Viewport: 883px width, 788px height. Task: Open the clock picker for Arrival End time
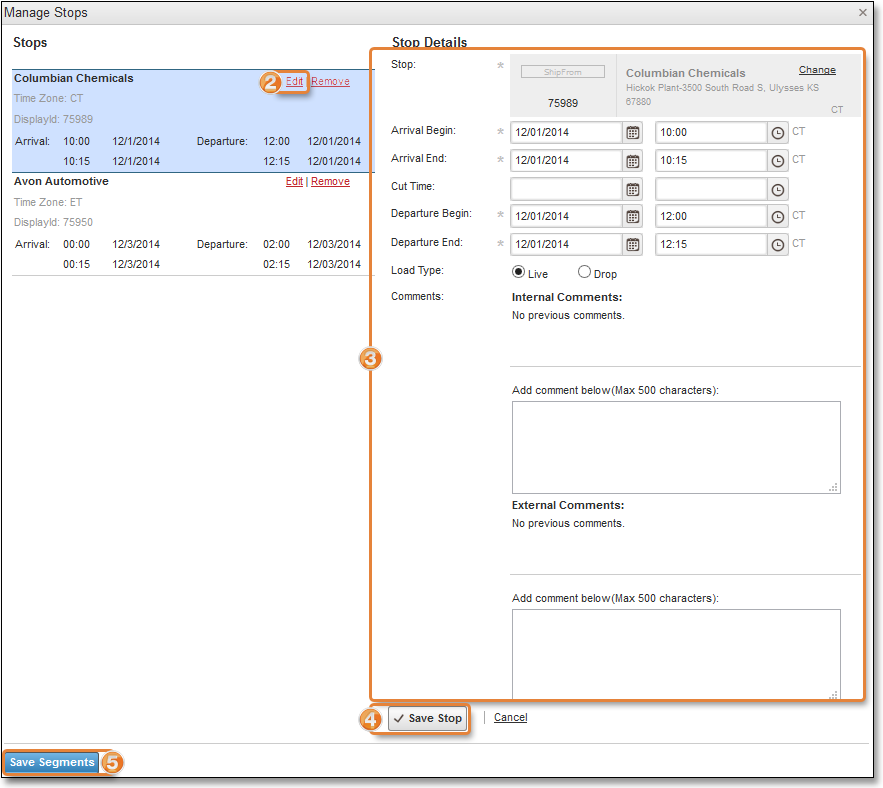coord(777,160)
